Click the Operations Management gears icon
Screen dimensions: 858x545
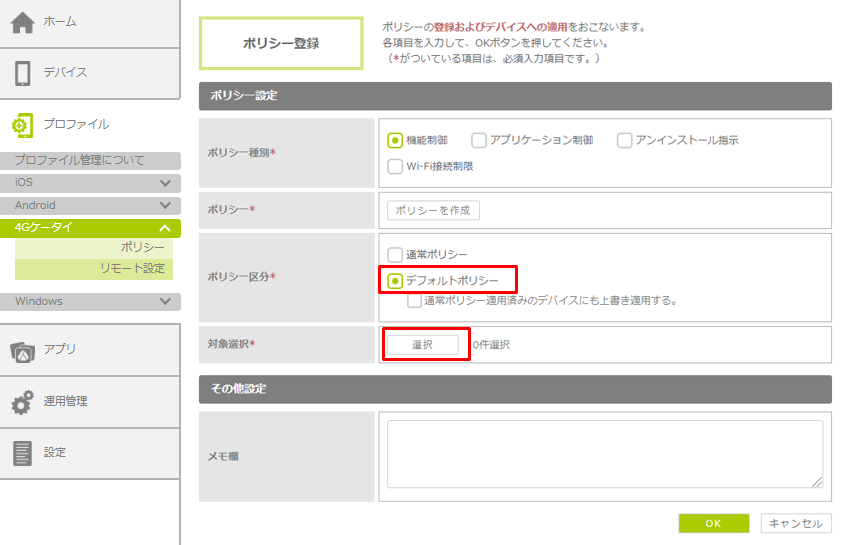(x=23, y=401)
